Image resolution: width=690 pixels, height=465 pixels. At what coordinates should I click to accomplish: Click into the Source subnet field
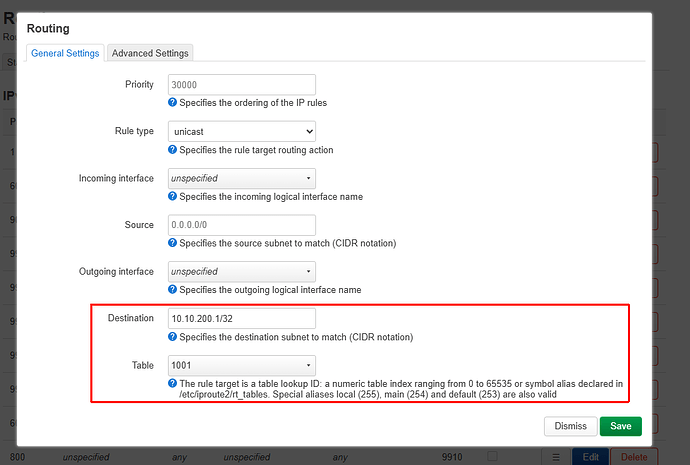[x=242, y=225]
